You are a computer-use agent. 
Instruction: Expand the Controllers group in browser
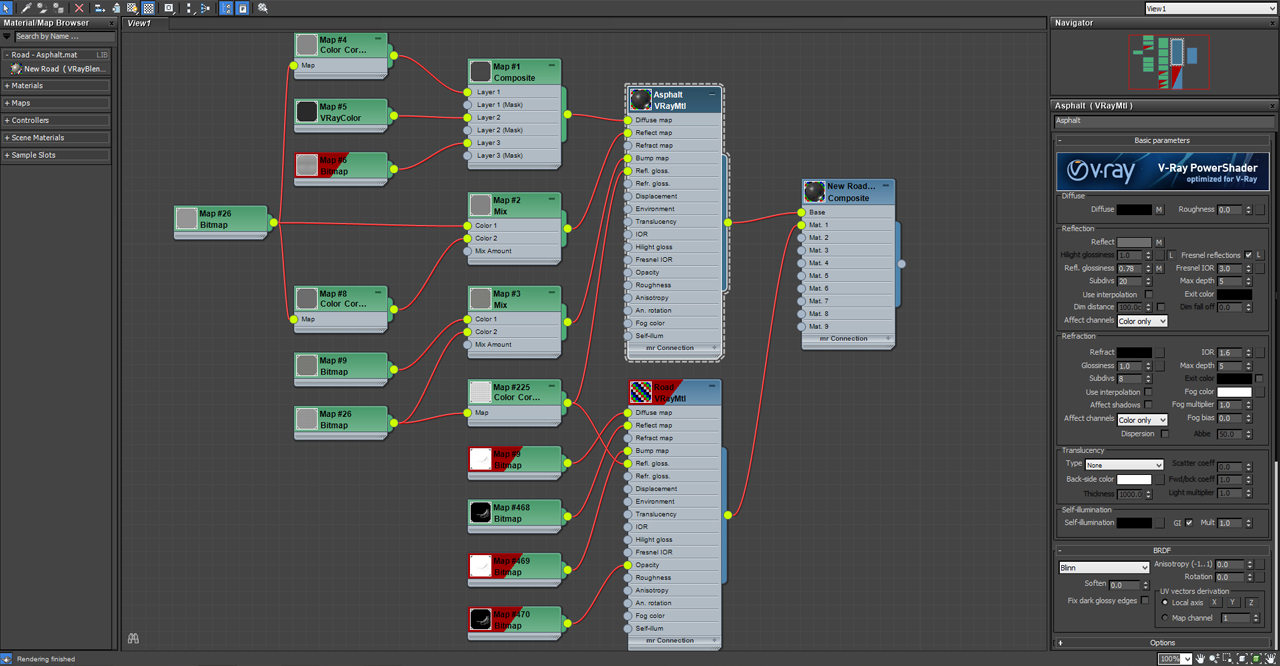[56, 120]
